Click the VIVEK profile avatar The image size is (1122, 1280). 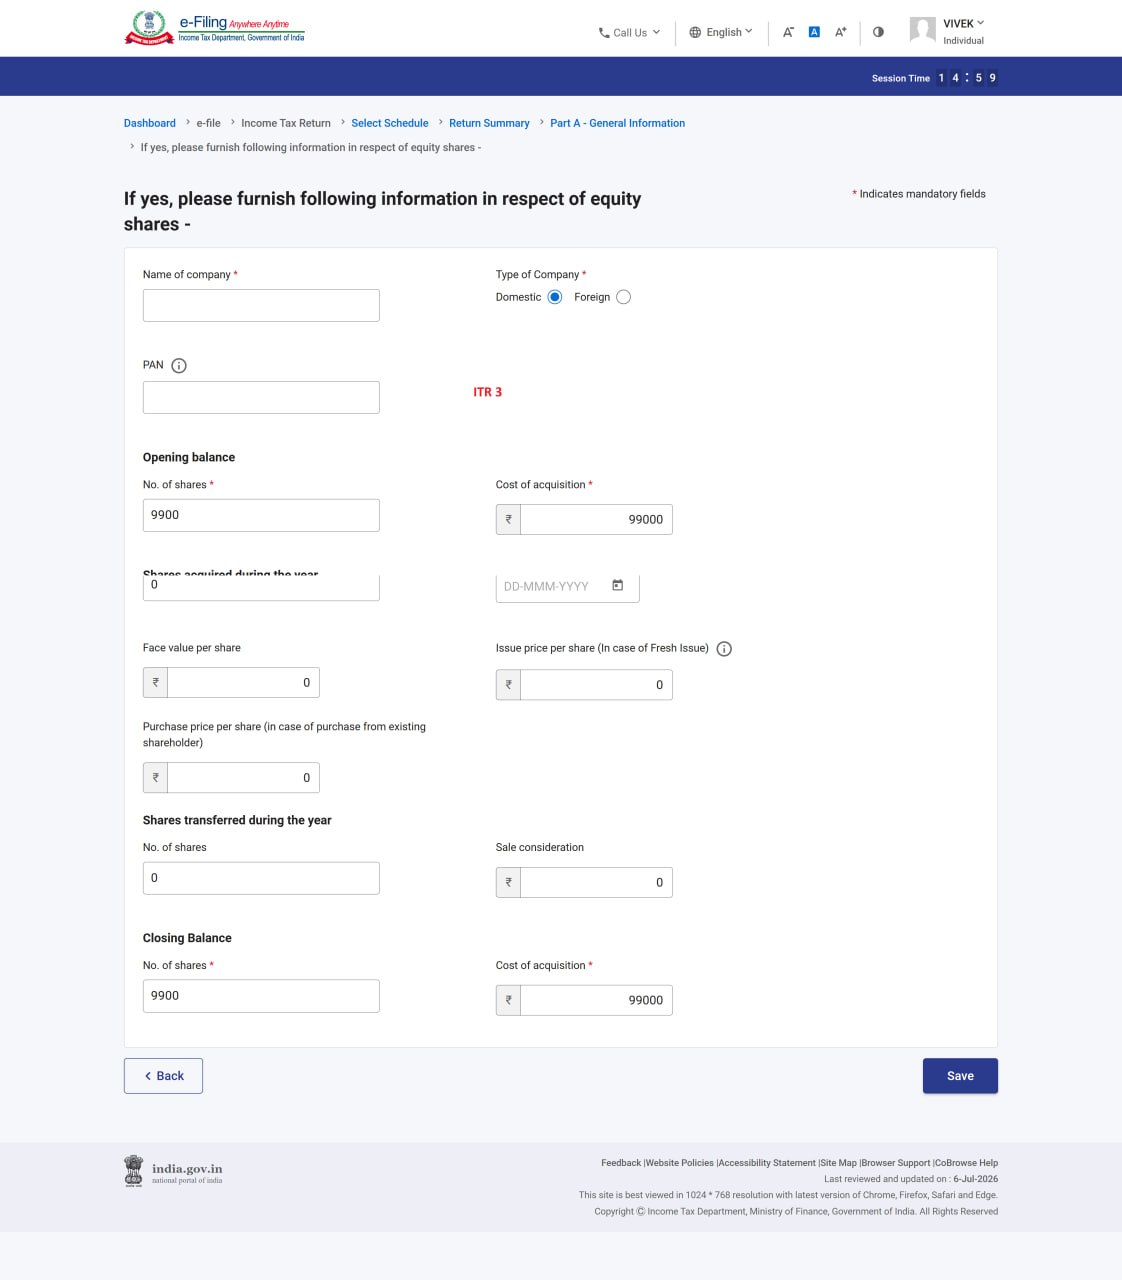tap(922, 29)
